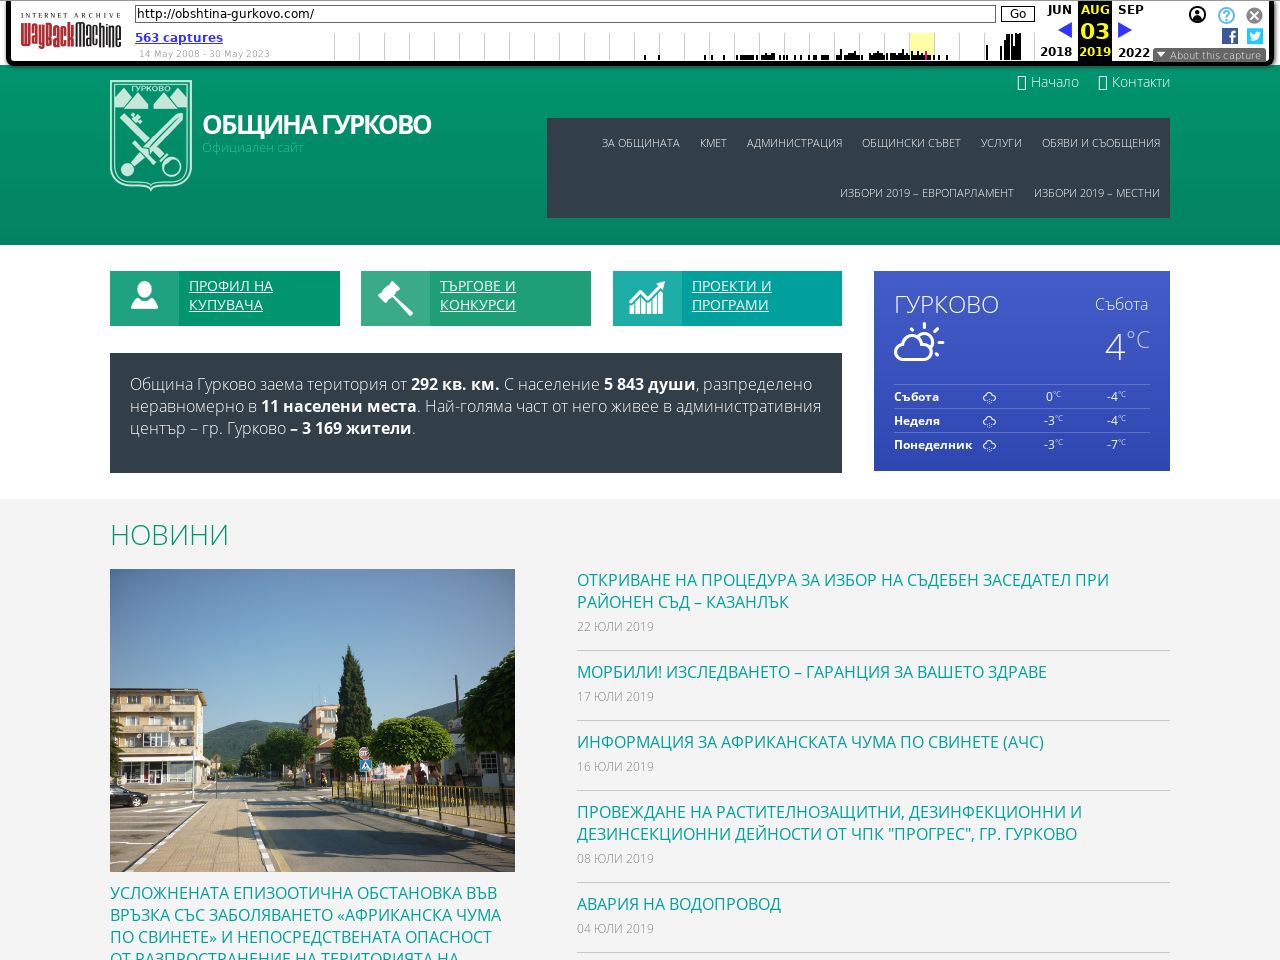Click the projects growth chart icon
Image resolution: width=1280 pixels, height=960 pixels.
pyautogui.click(x=647, y=298)
